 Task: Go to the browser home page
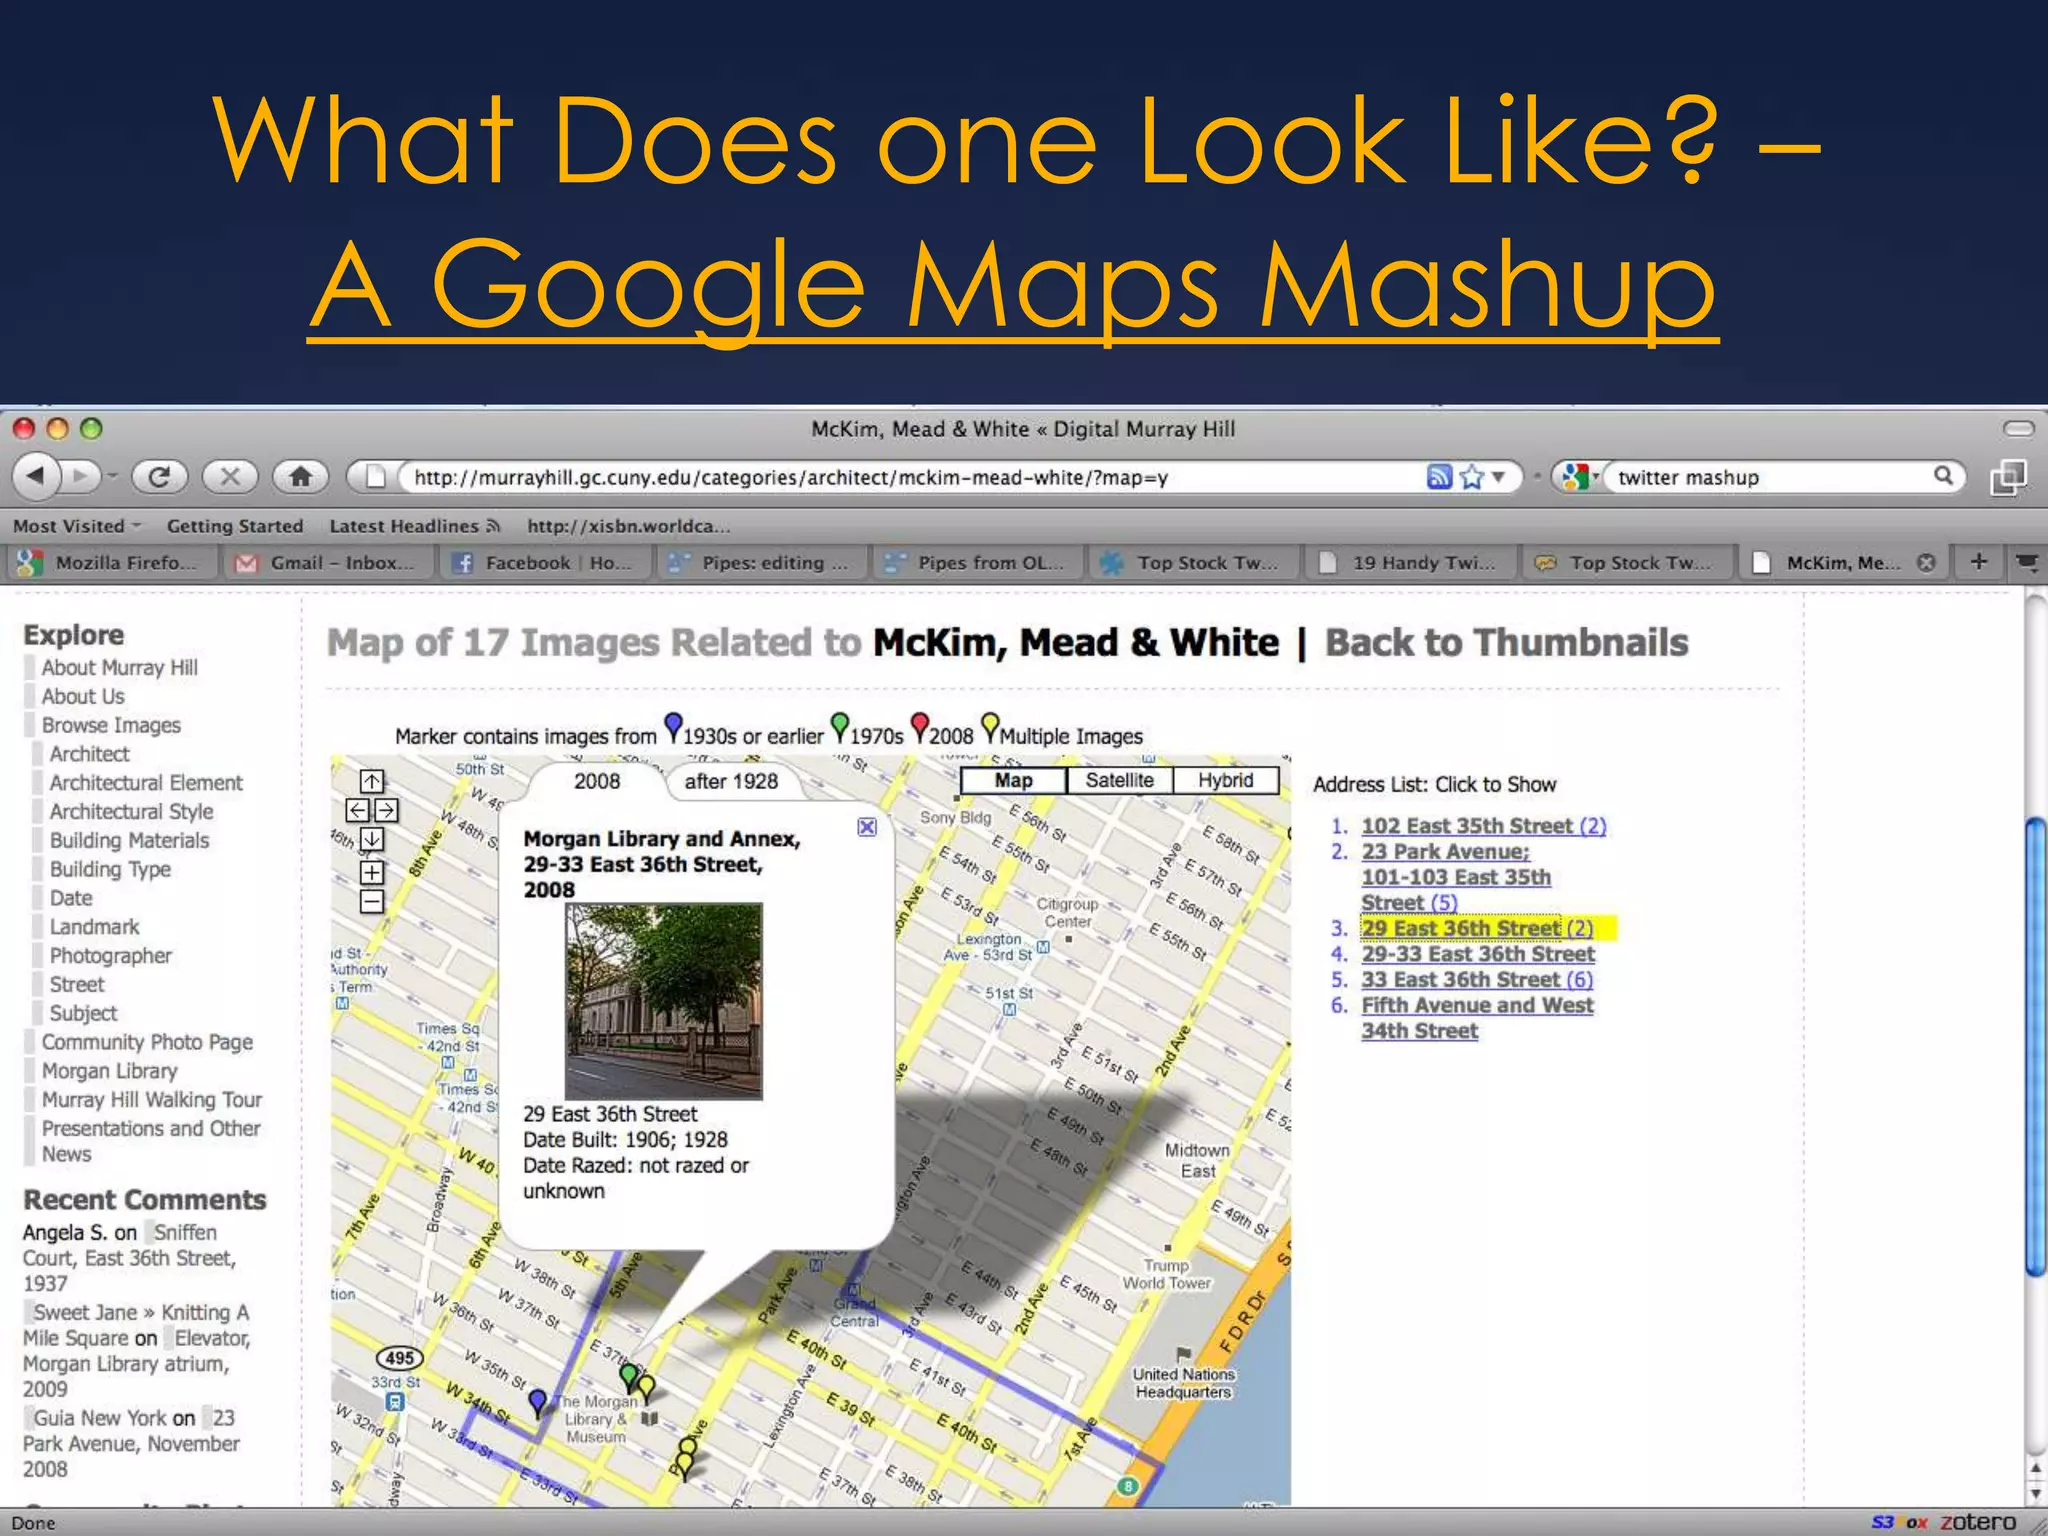300,476
